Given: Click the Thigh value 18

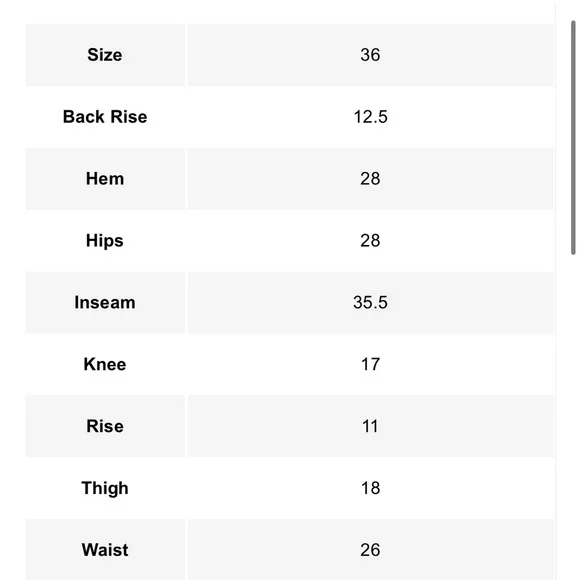Looking at the screenshot, I should 370,488.
